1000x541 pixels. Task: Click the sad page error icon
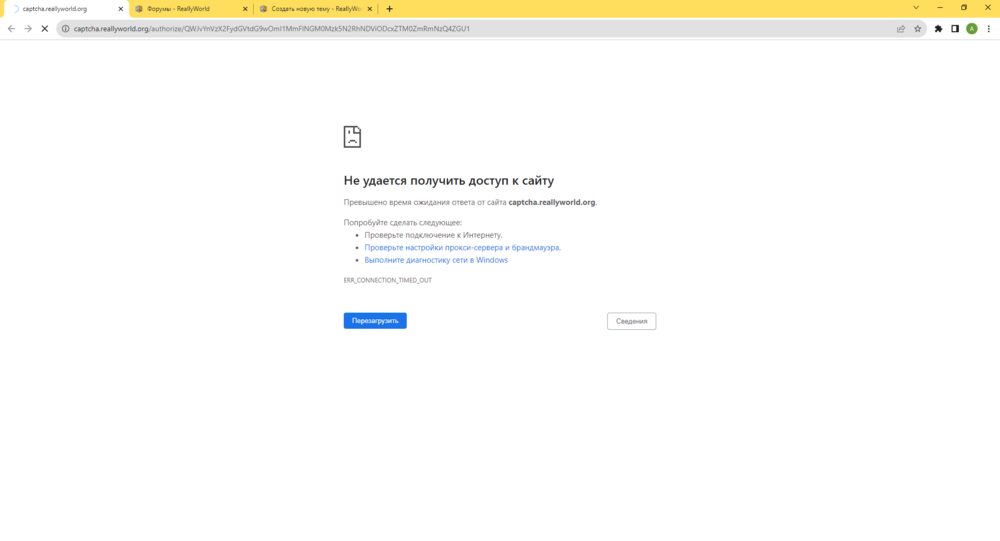[352, 137]
